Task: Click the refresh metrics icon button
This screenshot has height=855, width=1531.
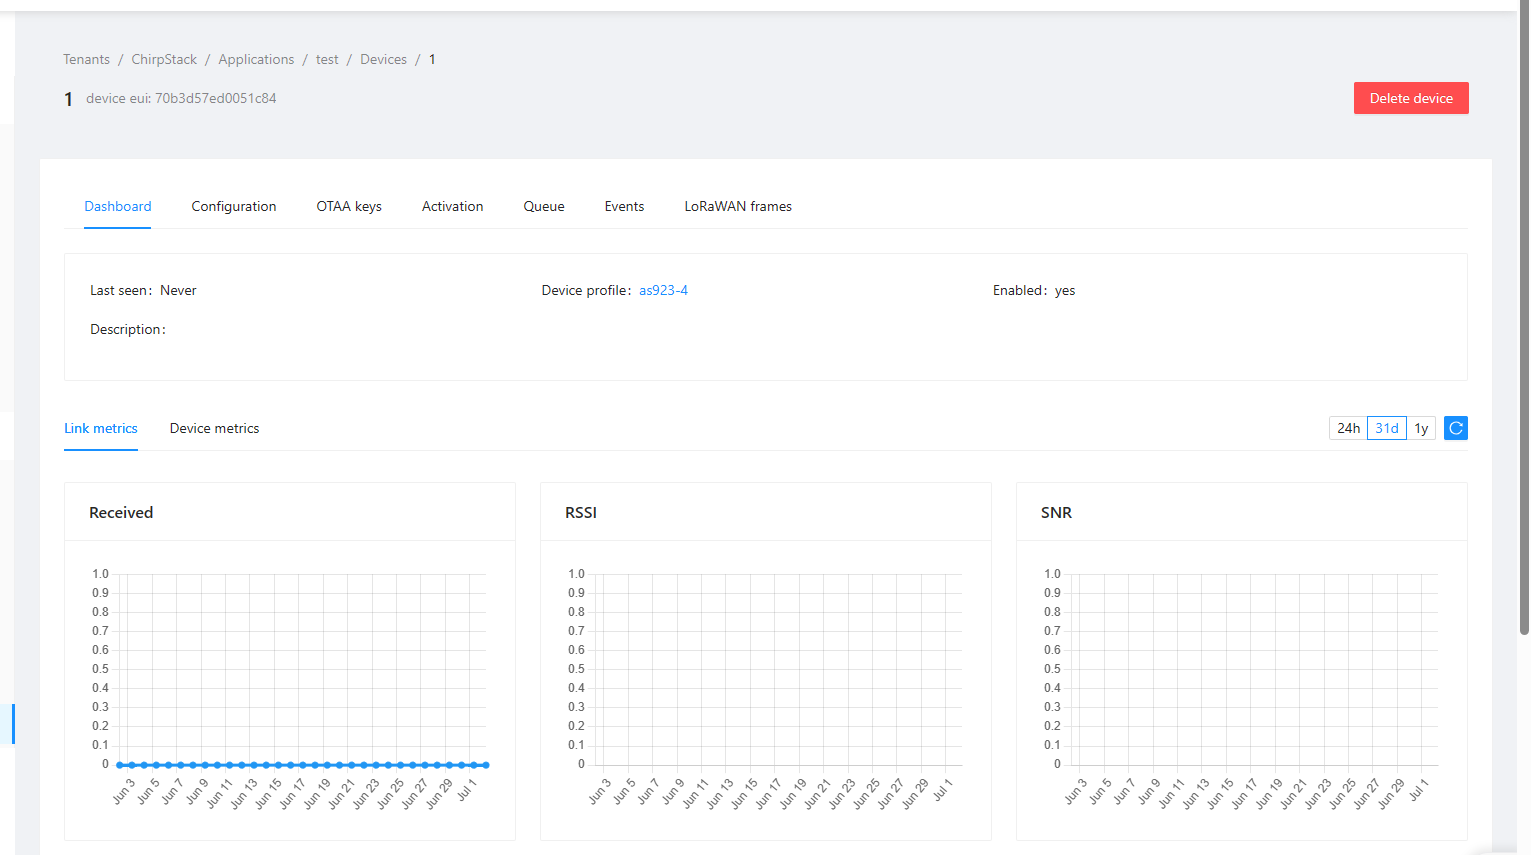Action: coord(1456,428)
